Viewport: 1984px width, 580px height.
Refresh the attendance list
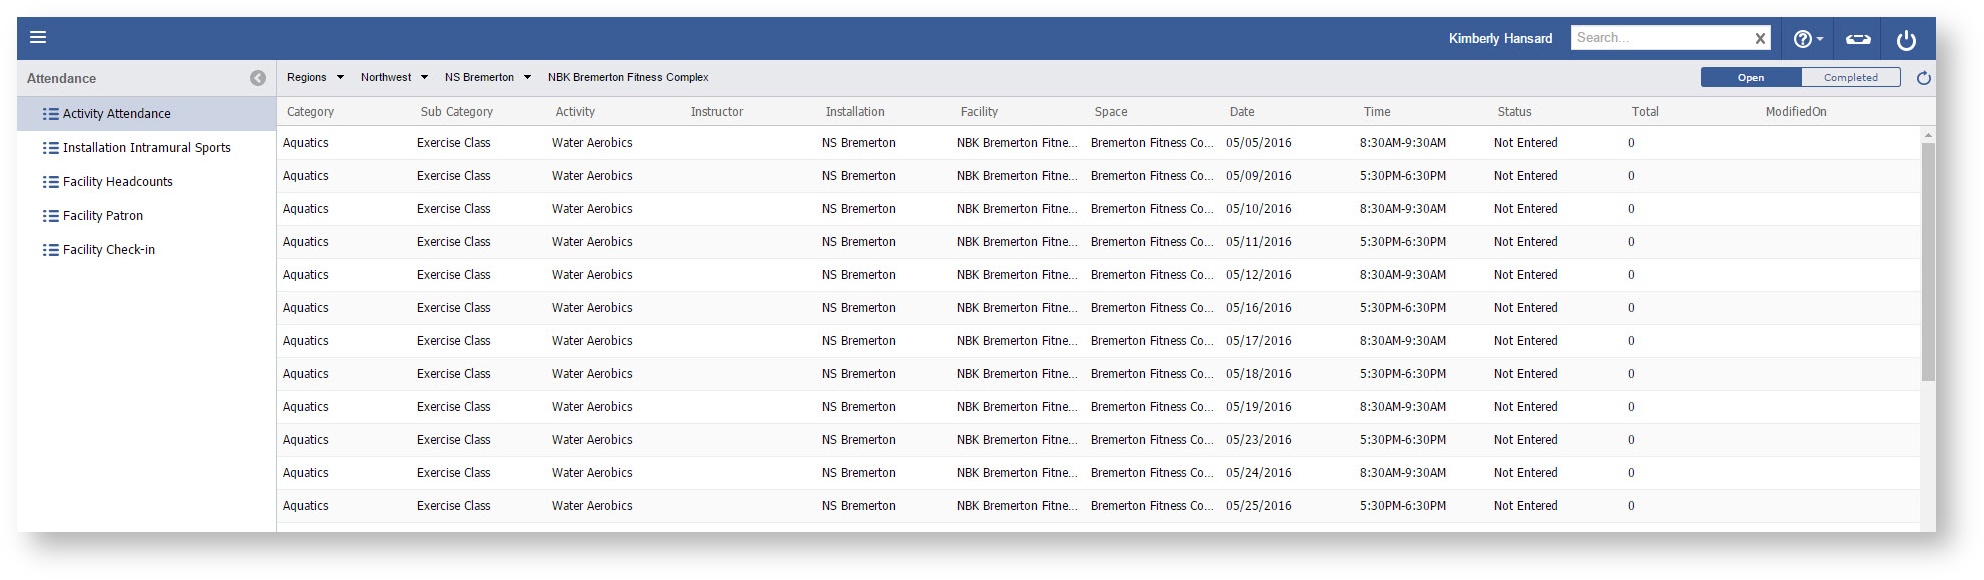point(1923,78)
